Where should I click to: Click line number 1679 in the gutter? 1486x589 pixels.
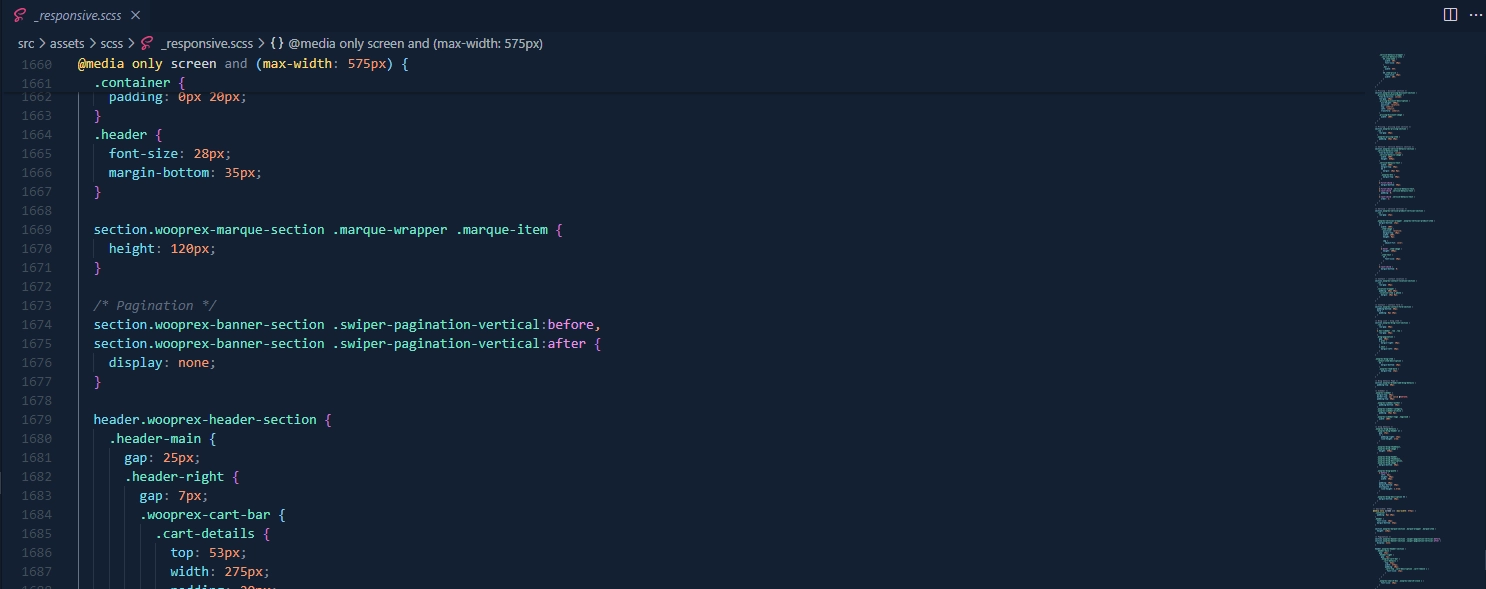(x=36, y=420)
